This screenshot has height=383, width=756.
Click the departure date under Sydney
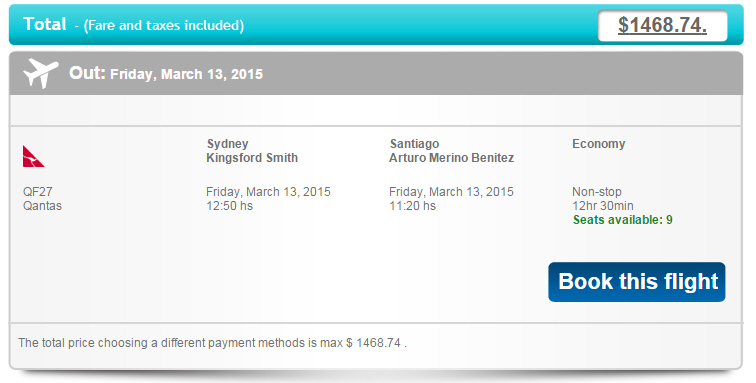[x=268, y=192]
